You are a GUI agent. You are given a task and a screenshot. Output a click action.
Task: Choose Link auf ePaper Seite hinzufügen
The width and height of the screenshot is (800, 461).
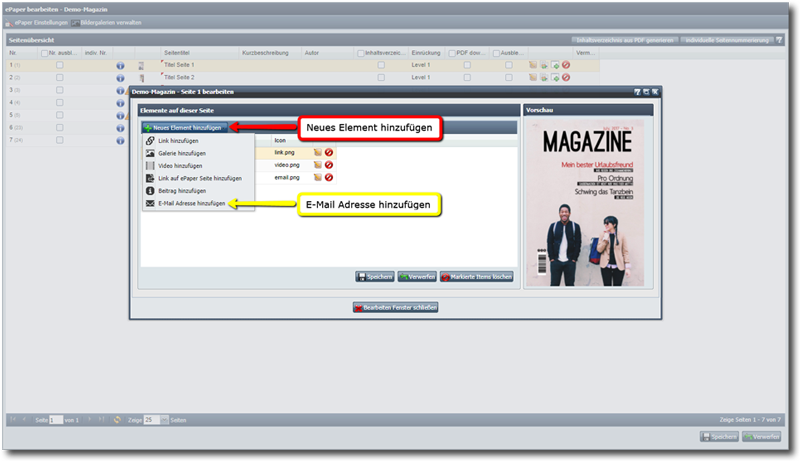pos(198,178)
